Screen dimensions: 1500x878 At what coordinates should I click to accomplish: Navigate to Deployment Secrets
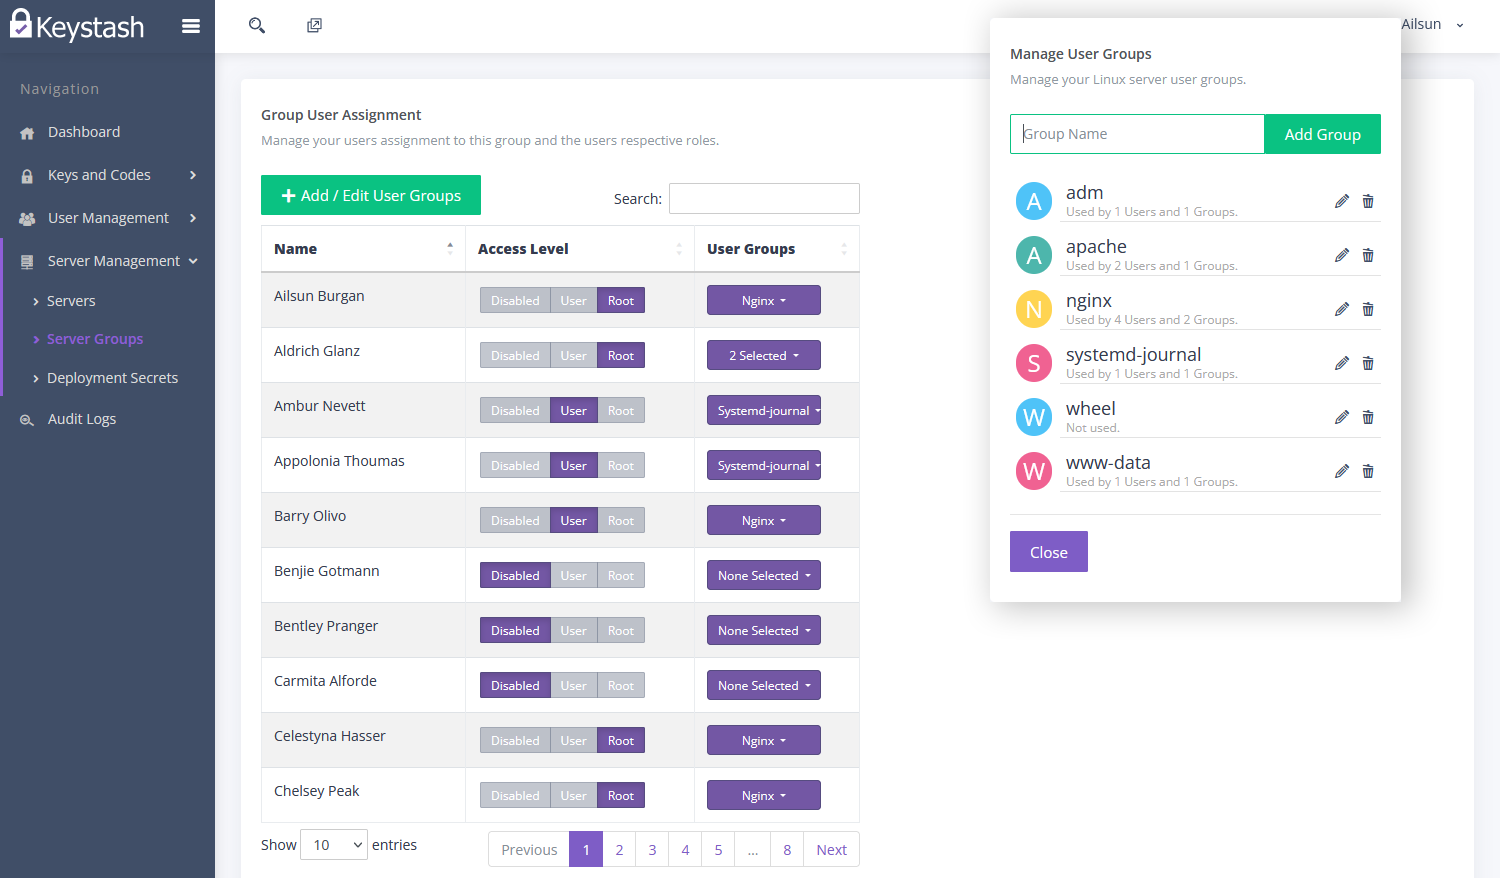pos(112,377)
